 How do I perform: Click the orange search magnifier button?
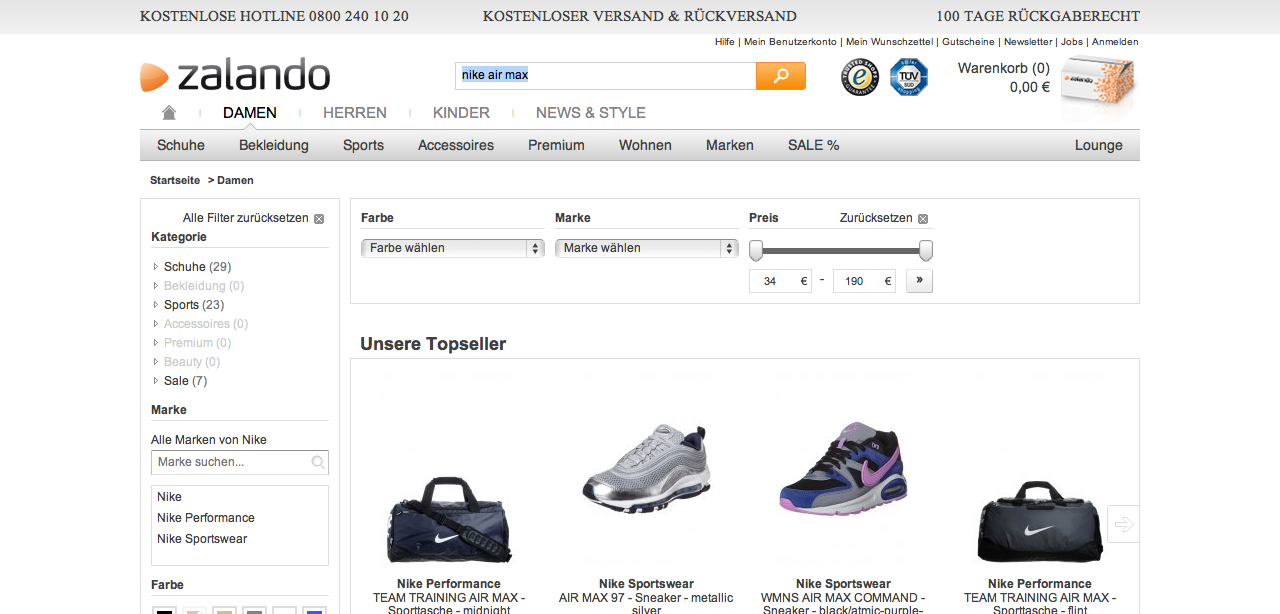point(780,76)
